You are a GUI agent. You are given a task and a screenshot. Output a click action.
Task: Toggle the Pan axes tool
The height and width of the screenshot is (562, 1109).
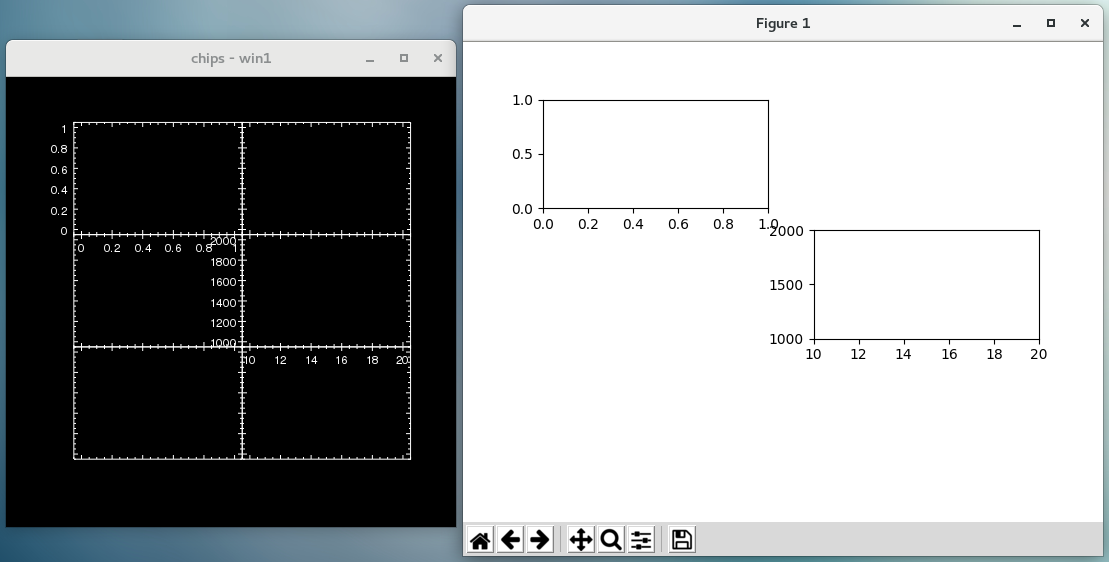580,540
